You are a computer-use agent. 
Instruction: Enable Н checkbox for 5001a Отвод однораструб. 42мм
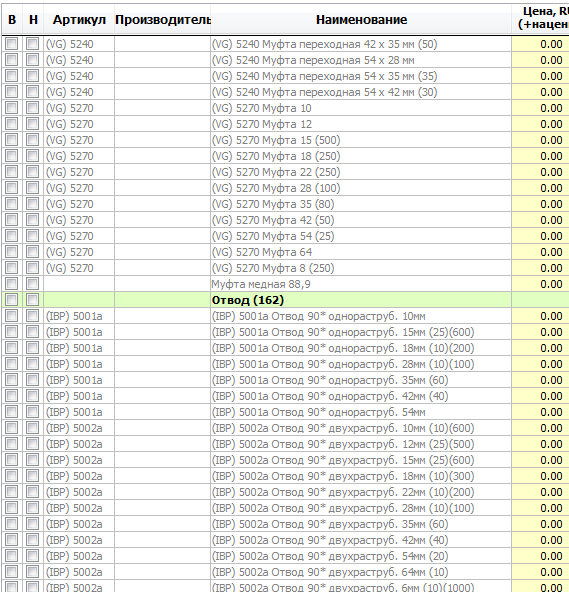point(32,396)
